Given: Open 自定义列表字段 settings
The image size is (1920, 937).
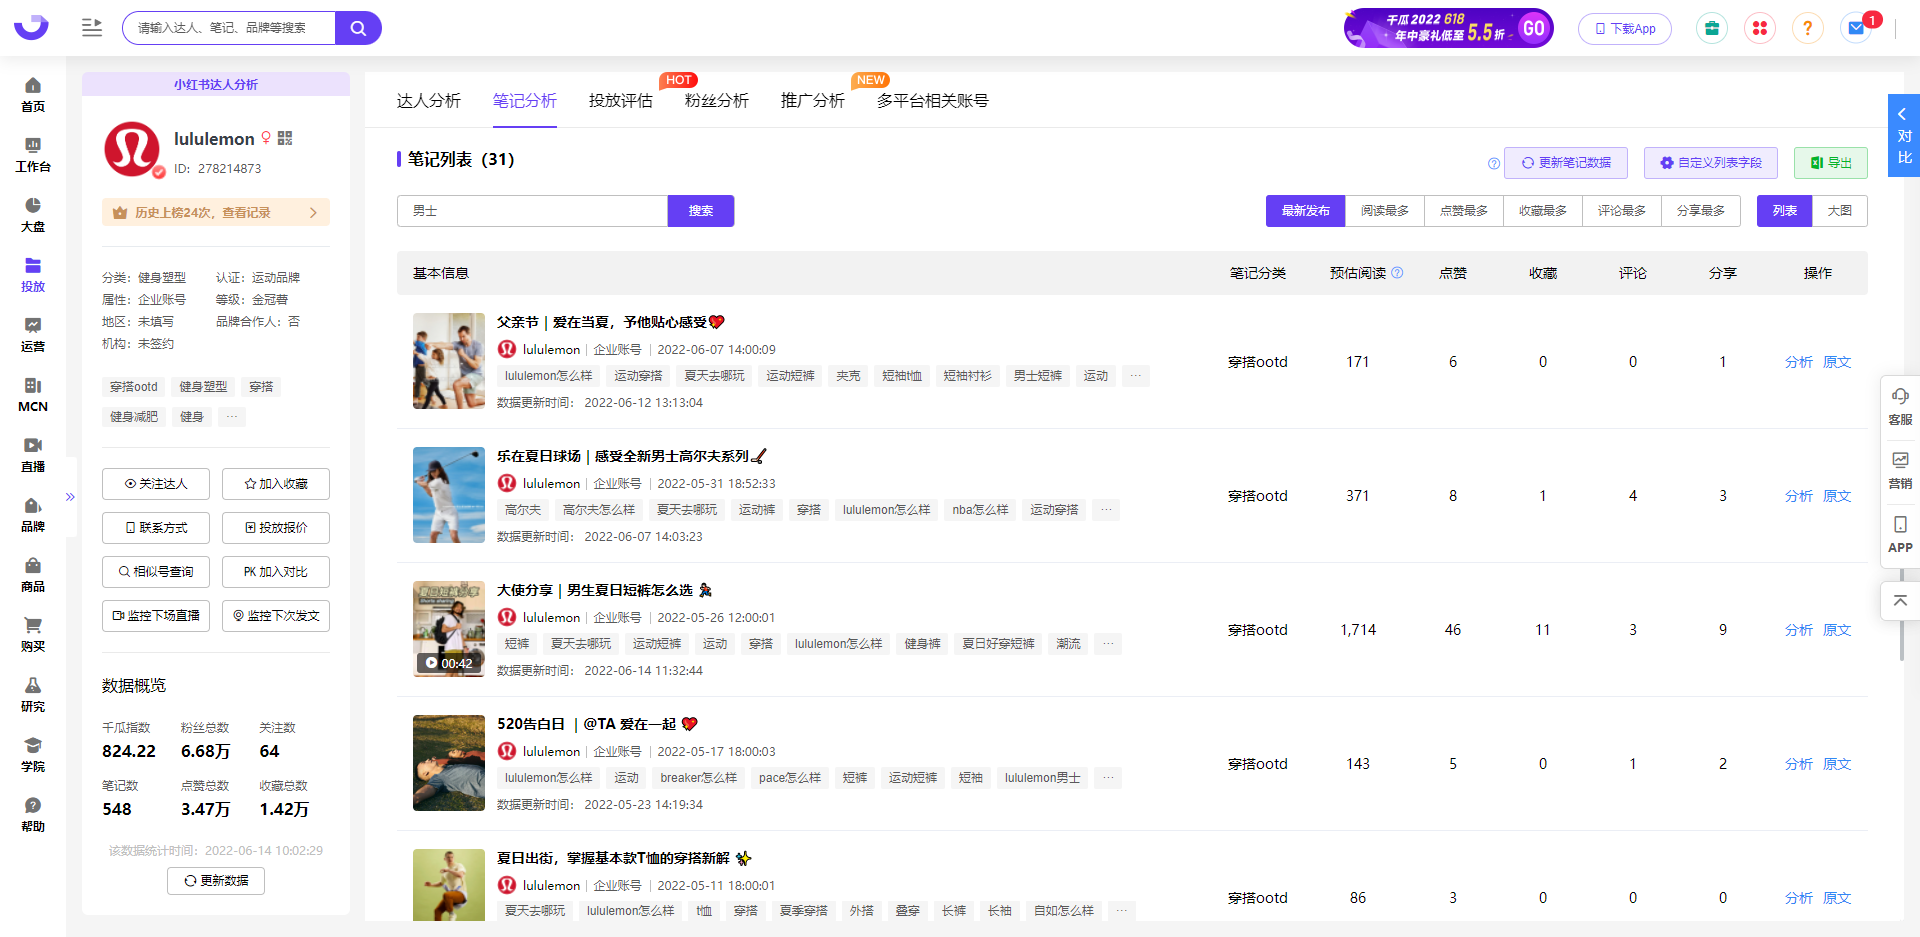Looking at the screenshot, I should point(1710,163).
